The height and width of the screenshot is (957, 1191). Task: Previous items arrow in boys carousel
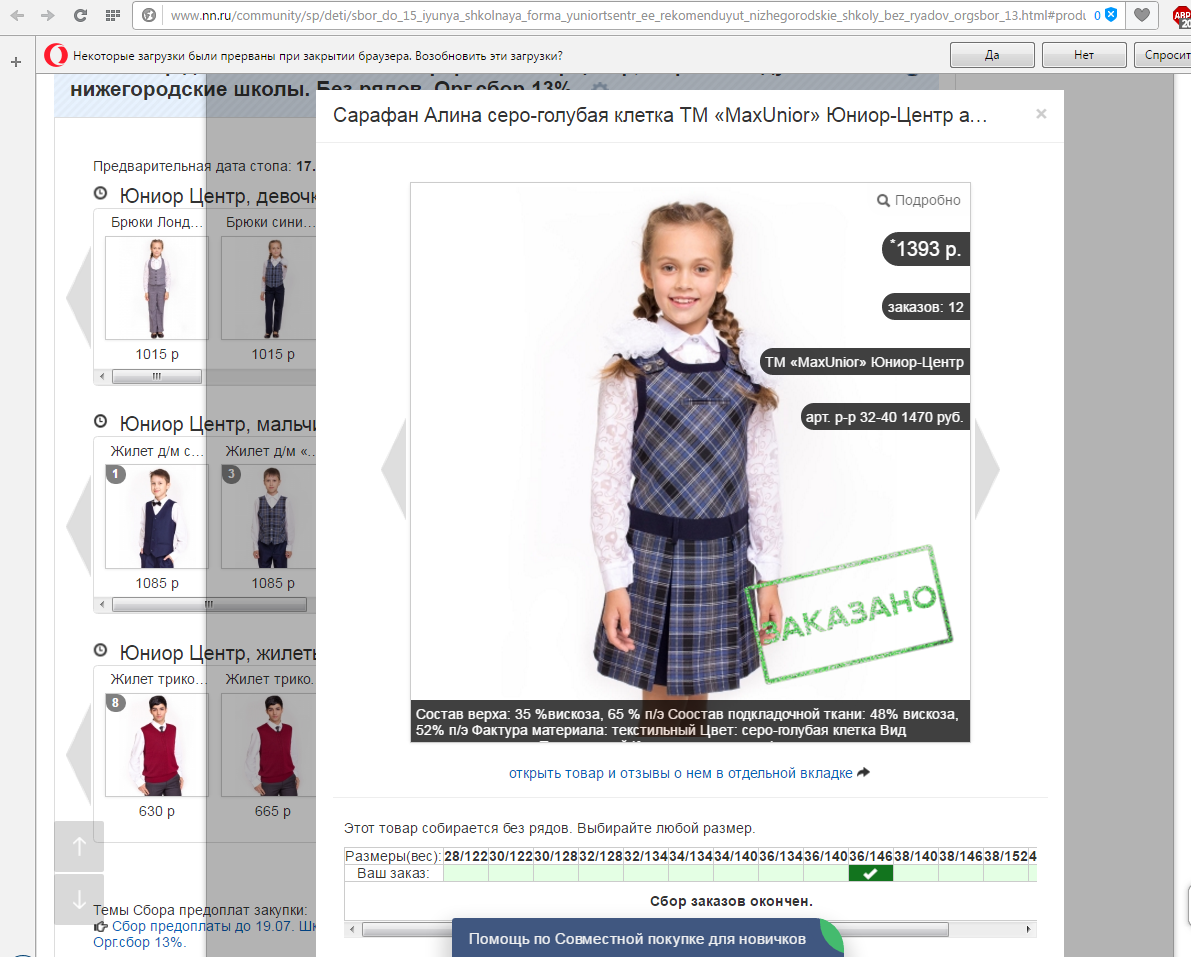78,526
